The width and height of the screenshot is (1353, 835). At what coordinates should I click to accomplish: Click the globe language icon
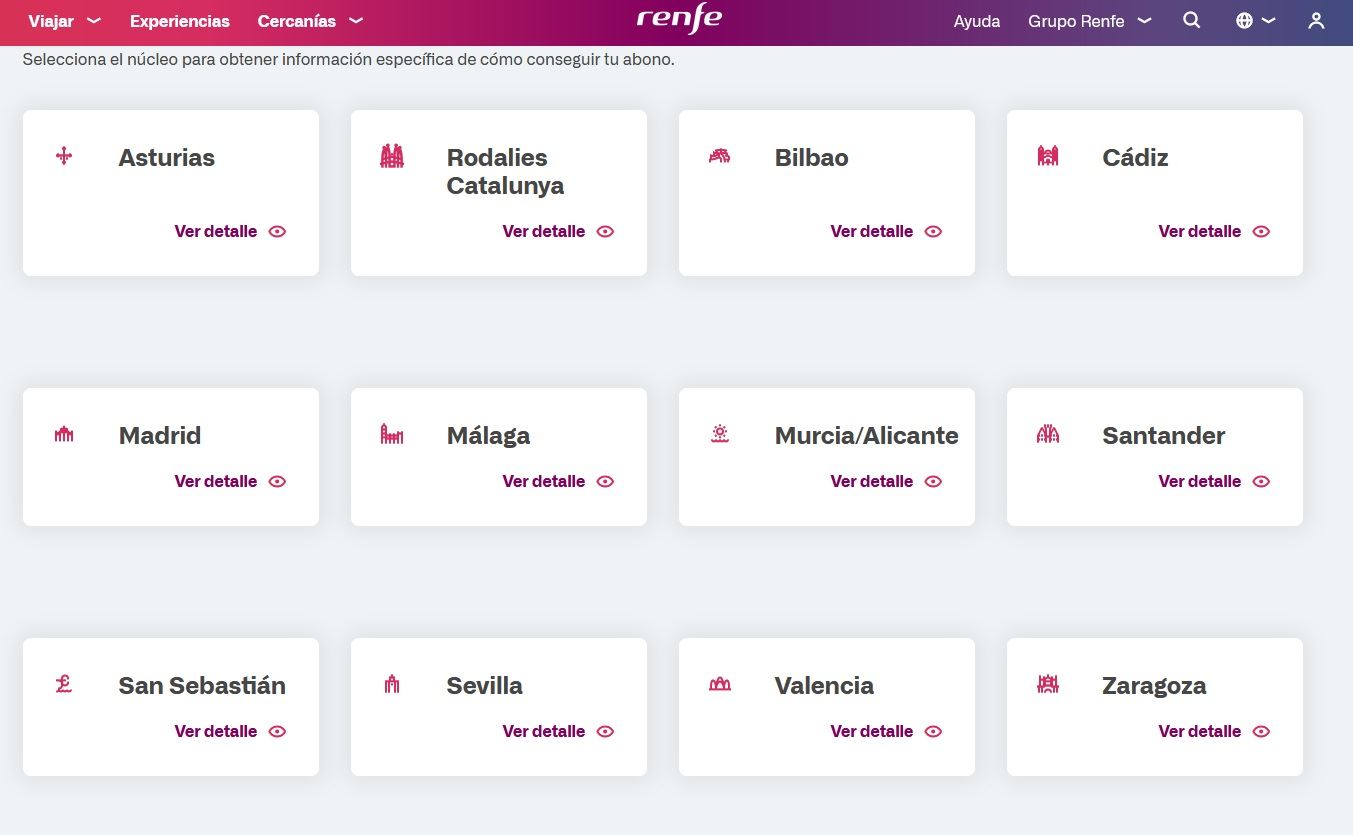point(1245,20)
